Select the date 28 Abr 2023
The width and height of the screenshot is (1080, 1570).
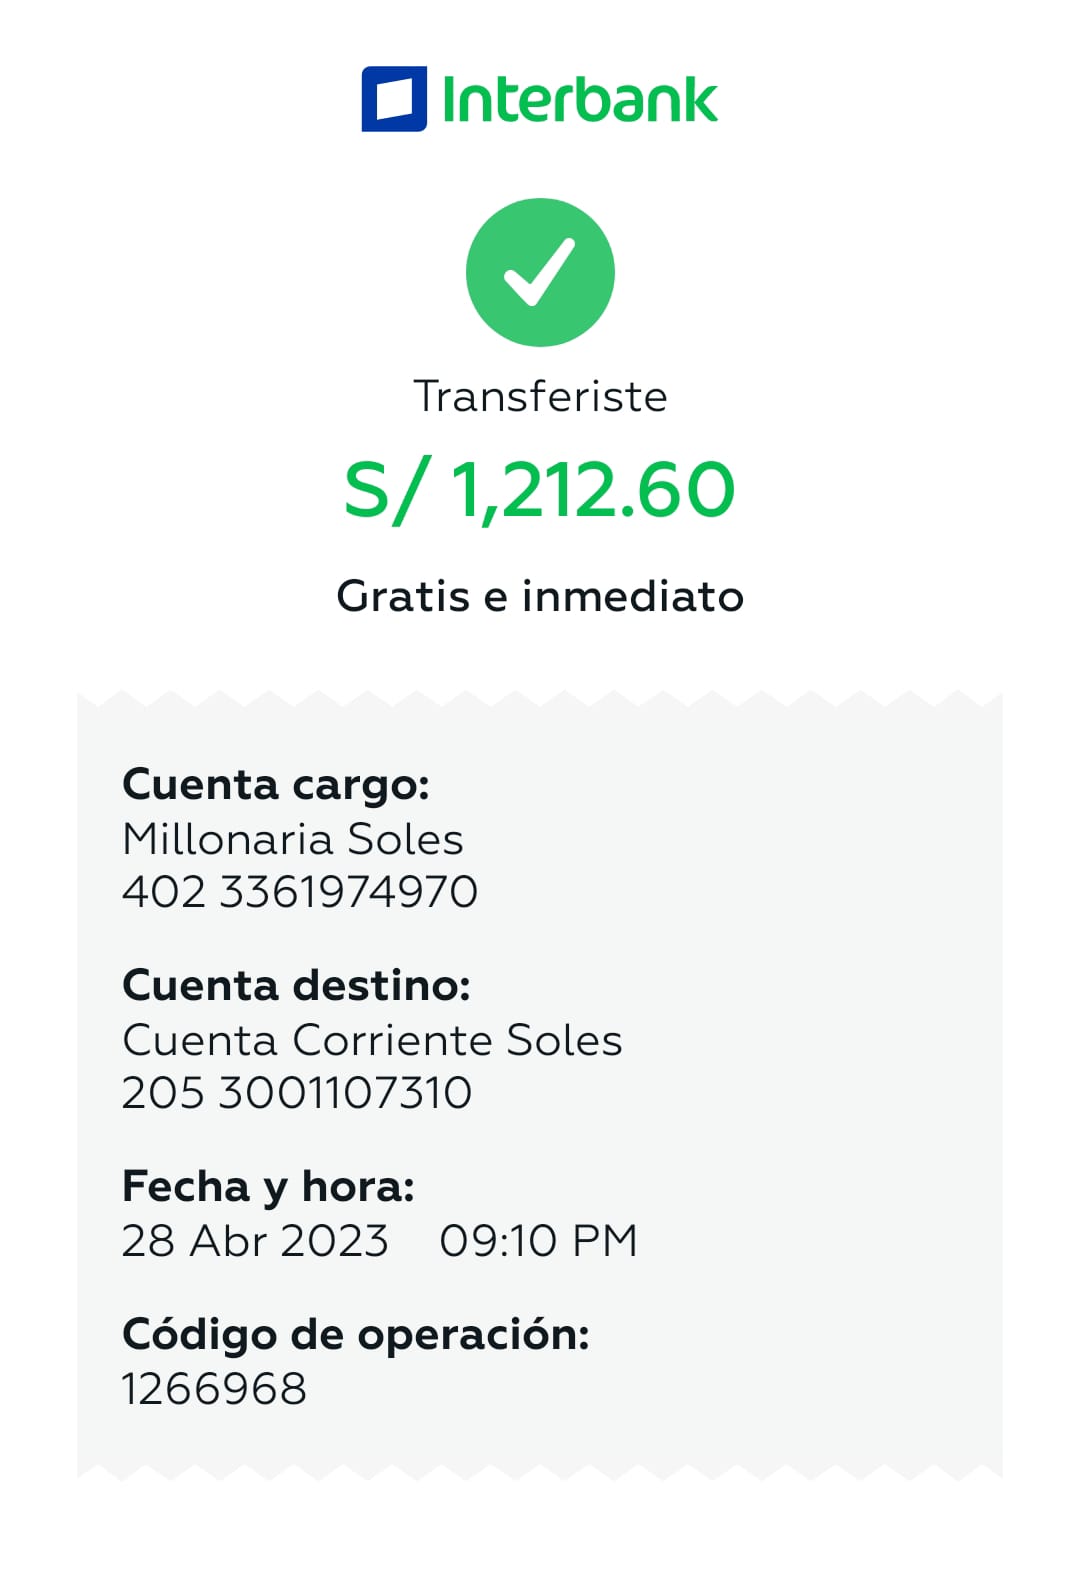[x=255, y=1241]
